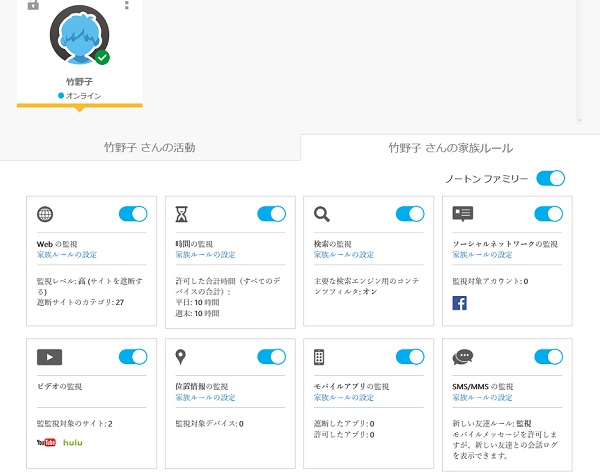600x474 pixels.
Task: Click the 許可したアプリ: 0 text
Action: tap(344, 435)
